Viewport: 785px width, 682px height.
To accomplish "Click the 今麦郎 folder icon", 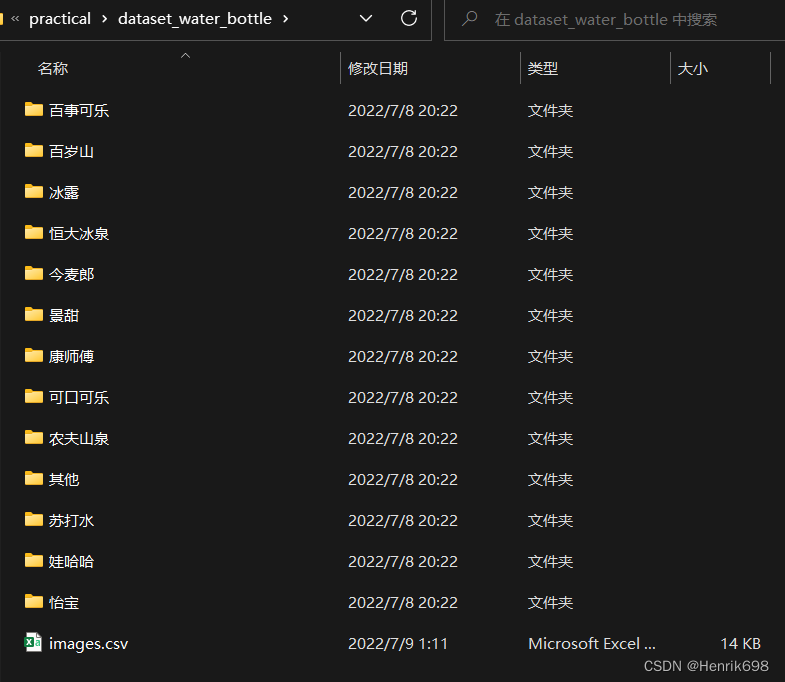I will pyautogui.click(x=34, y=273).
